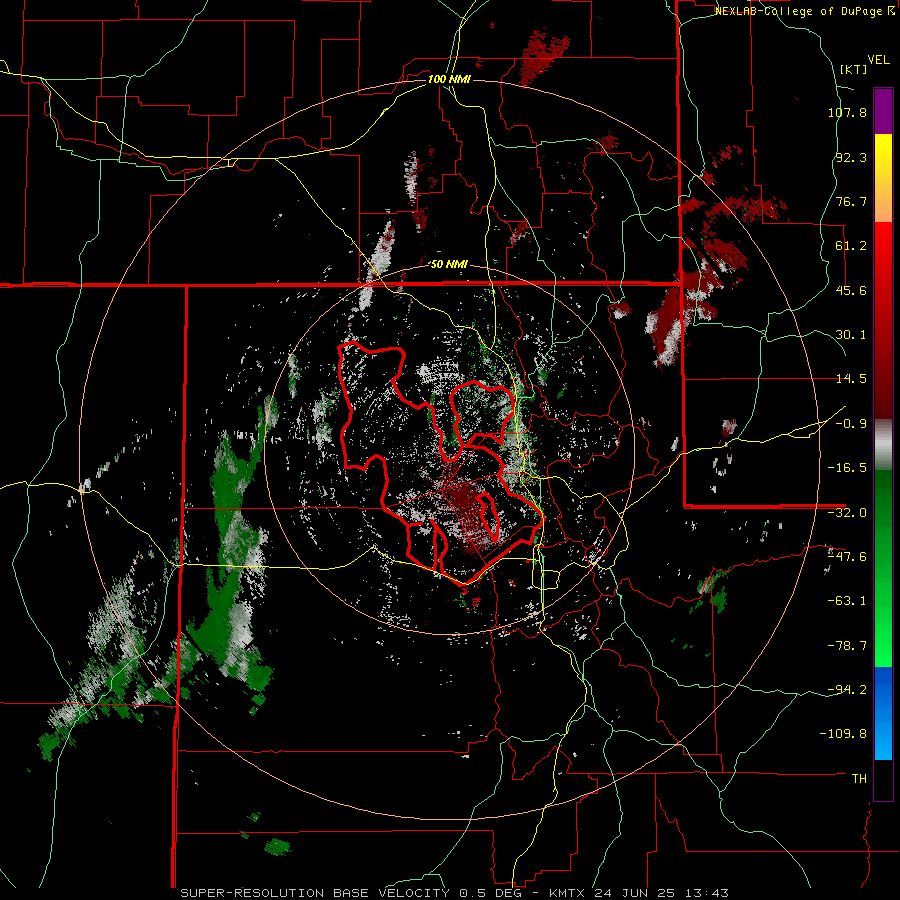Click the green segment of the color bar
Screen dimensions: 900x900
(883, 568)
